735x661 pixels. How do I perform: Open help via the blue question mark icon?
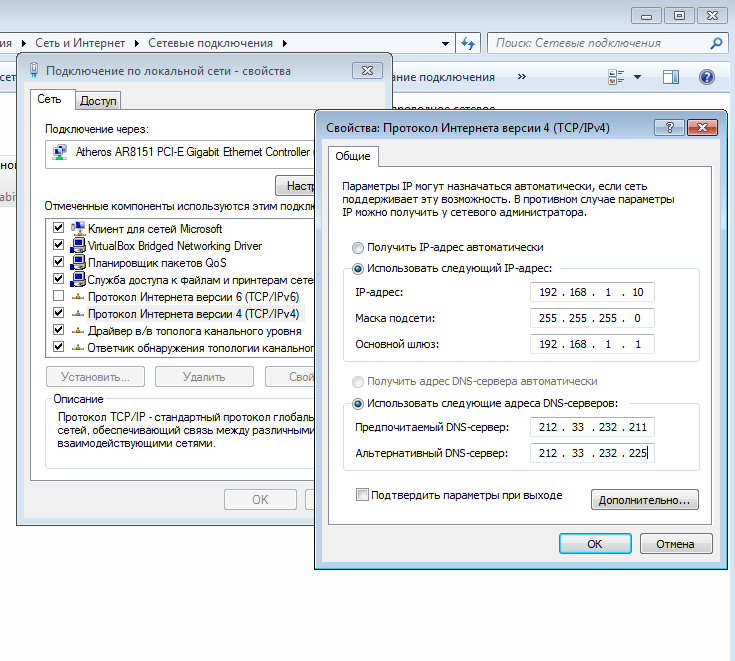click(x=707, y=77)
